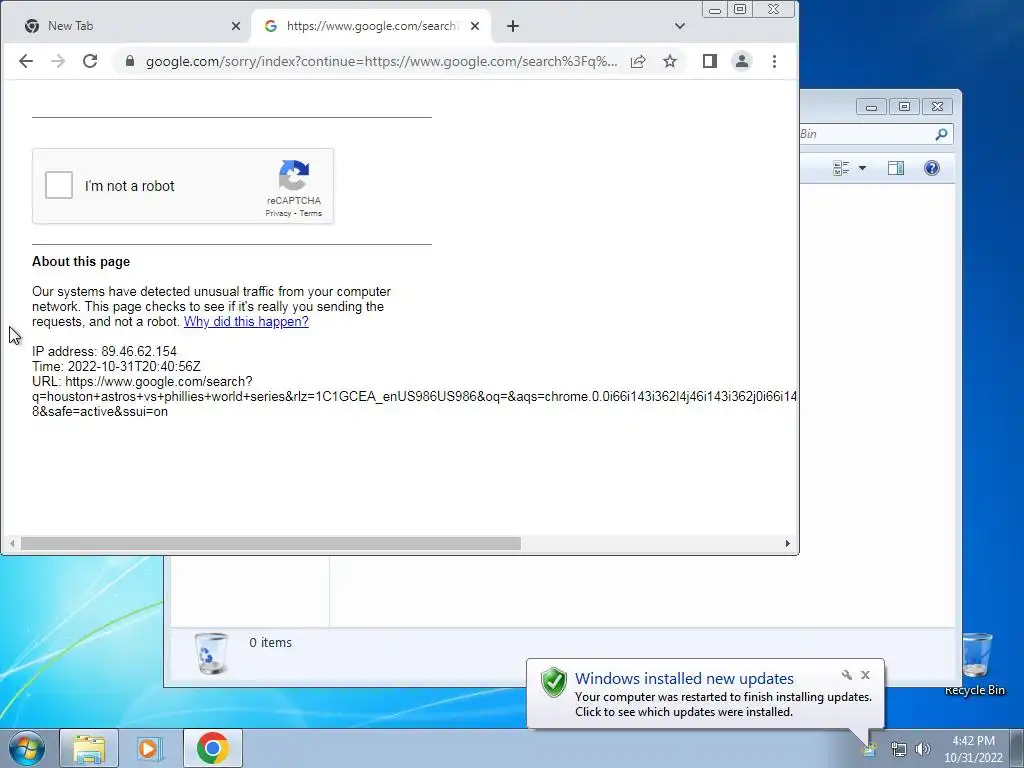This screenshot has height=768, width=1024.
Task: Maximize the Chrome window
Action: click(740, 9)
